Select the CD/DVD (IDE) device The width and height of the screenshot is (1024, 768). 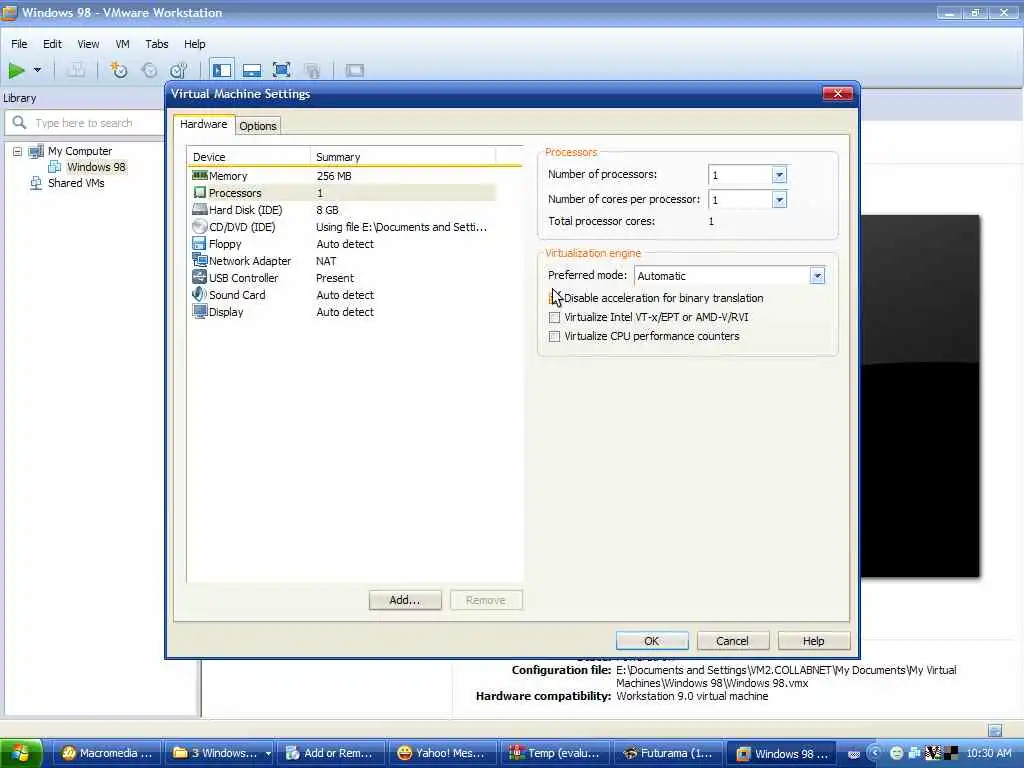[344, 227]
